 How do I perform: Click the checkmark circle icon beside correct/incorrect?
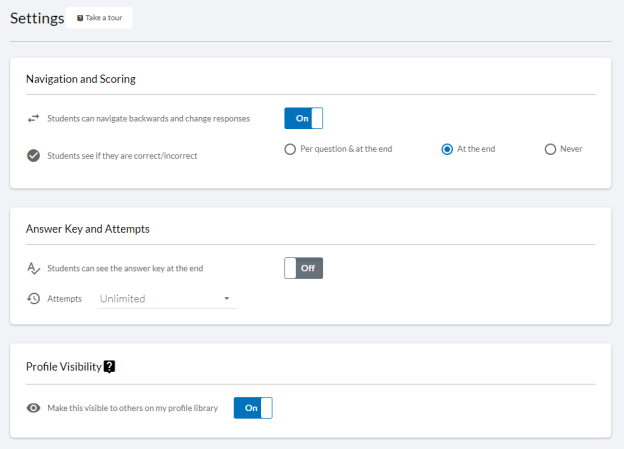point(33,156)
